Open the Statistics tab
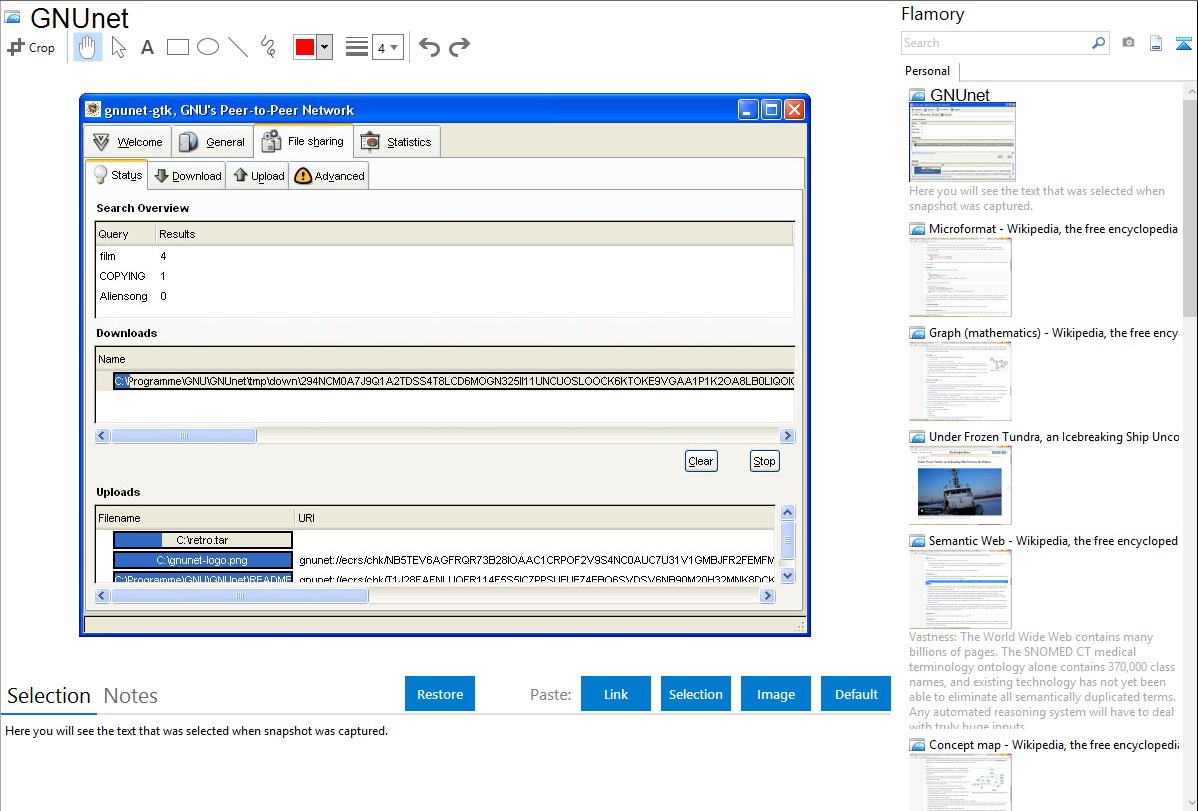Viewport: 1198px width, 811px height. click(397, 142)
